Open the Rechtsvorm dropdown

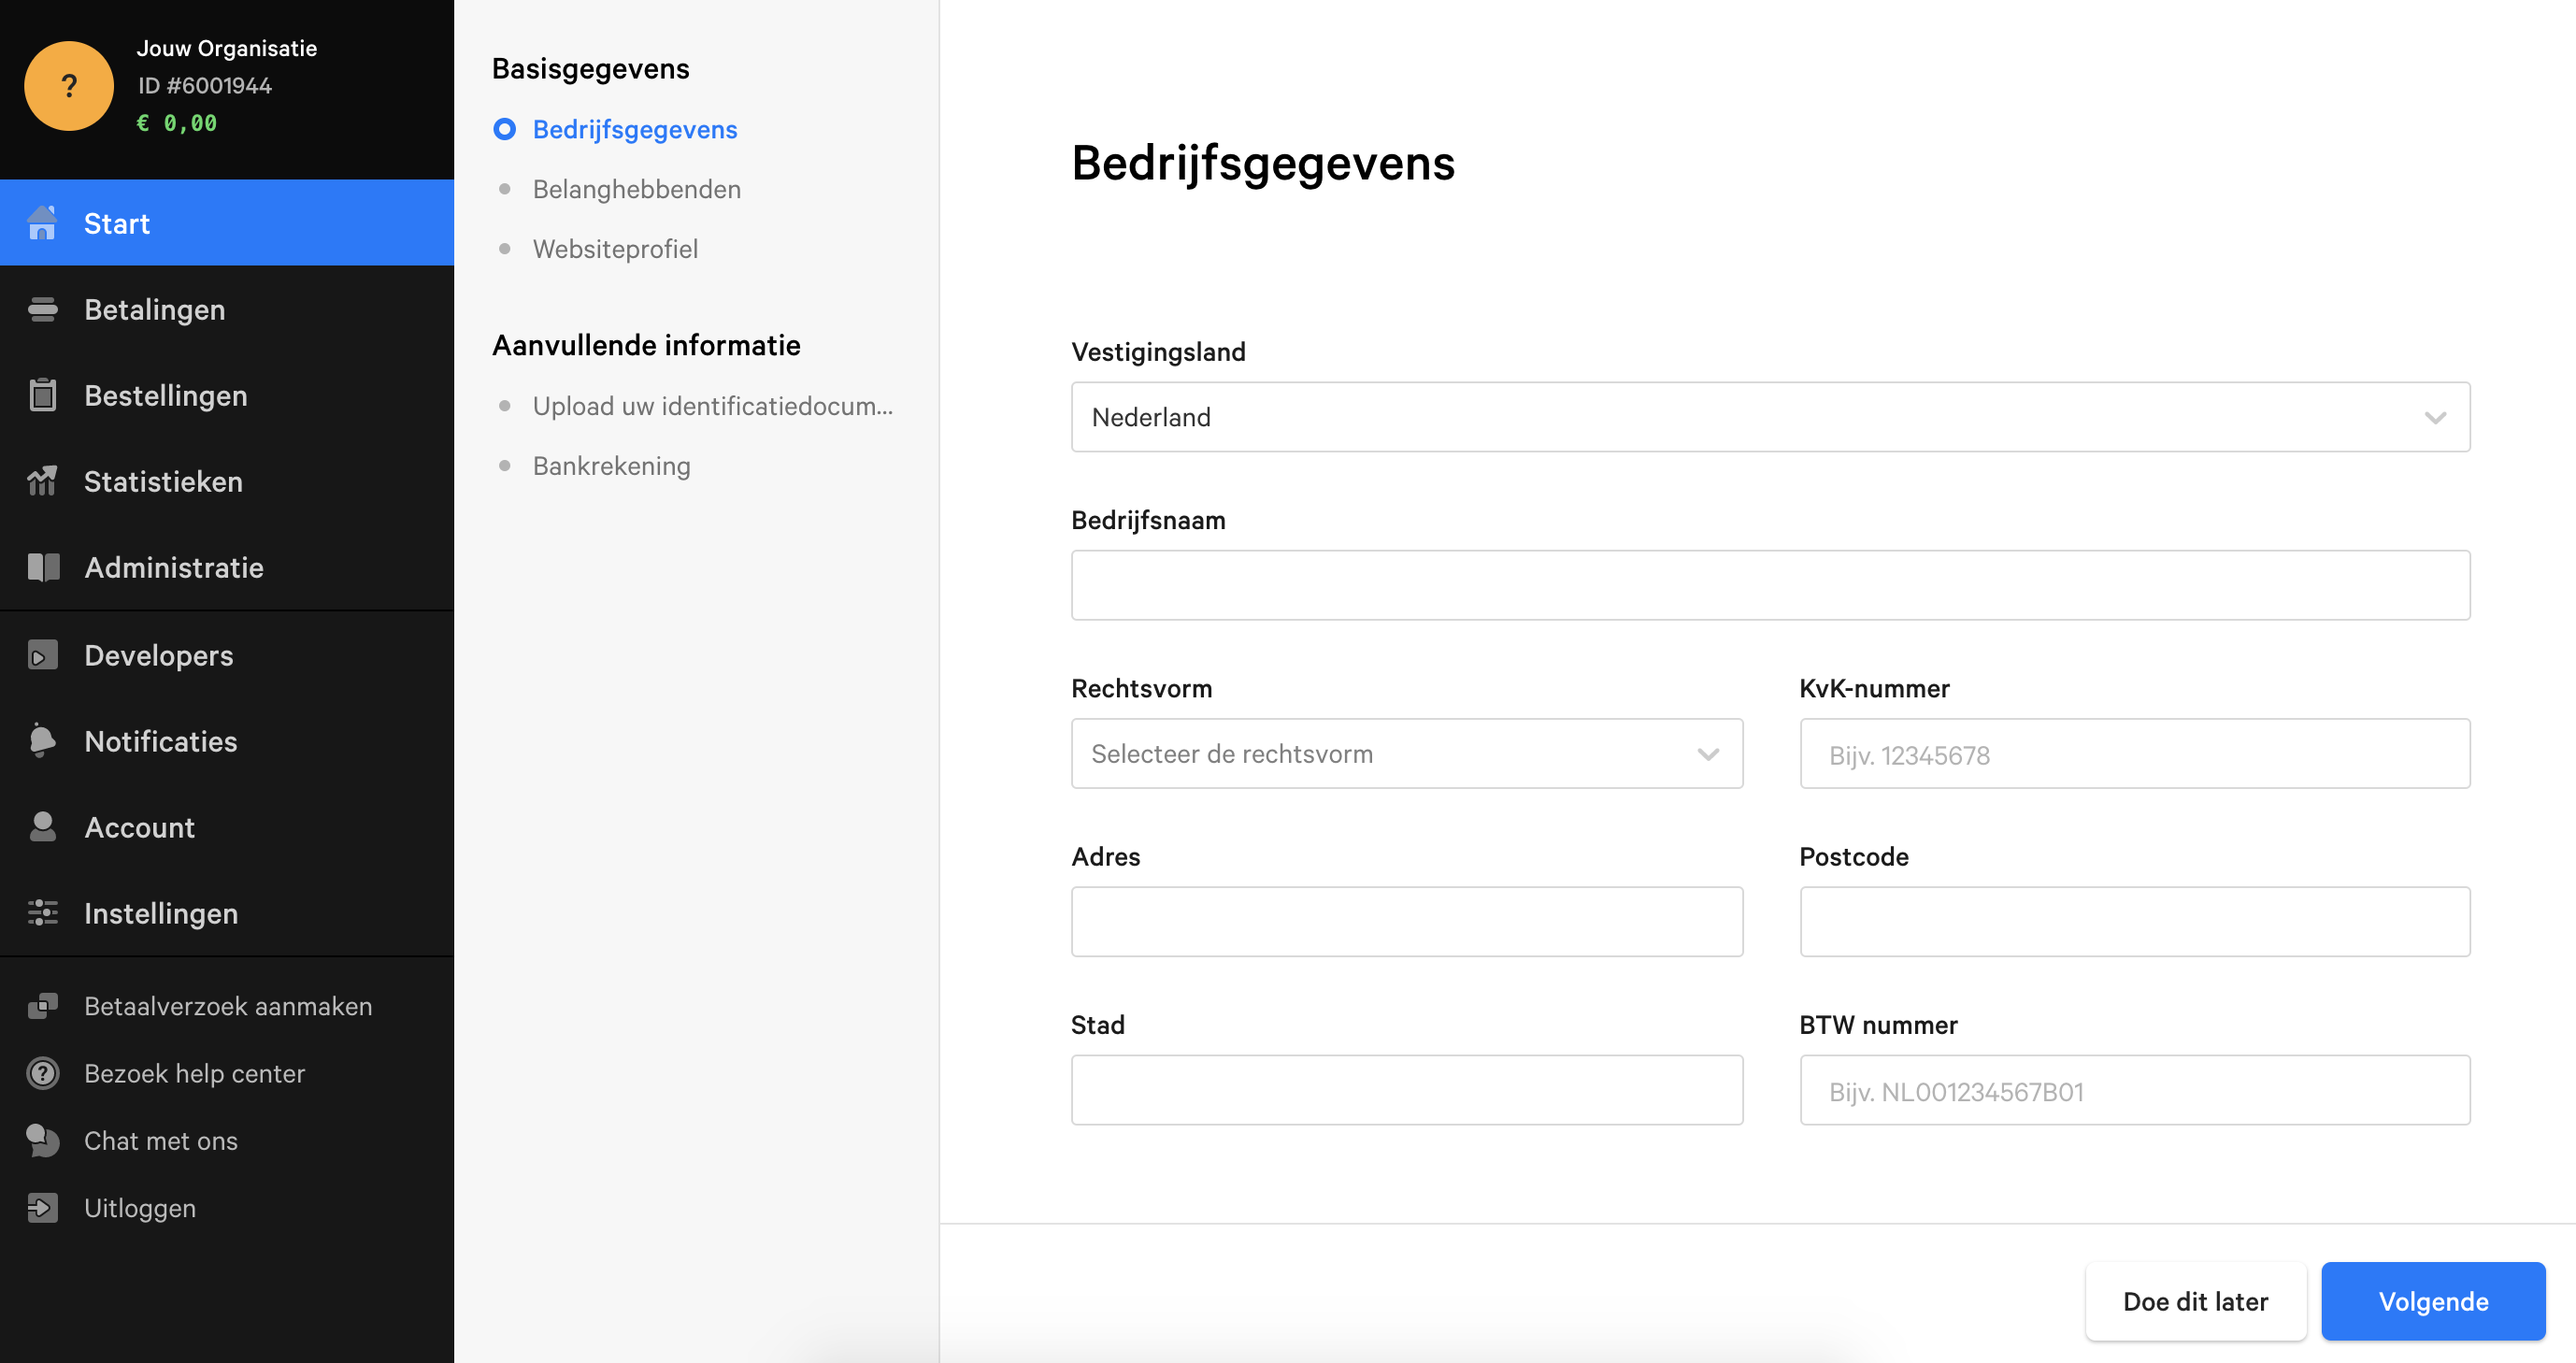[1407, 754]
